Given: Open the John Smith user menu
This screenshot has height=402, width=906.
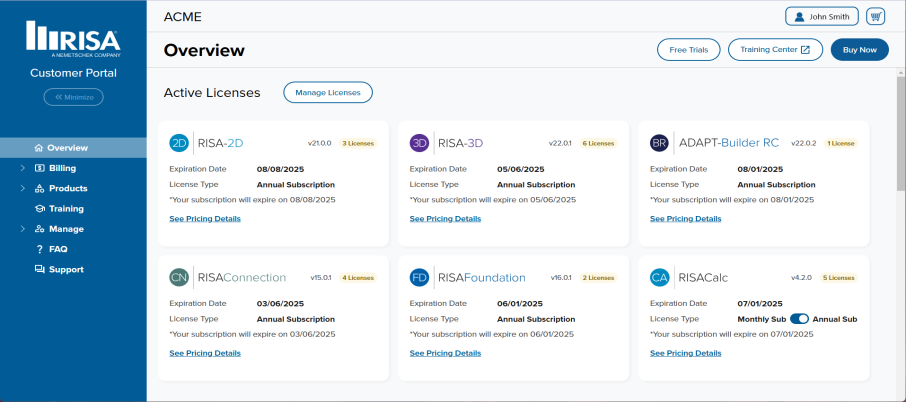Looking at the screenshot, I should (x=822, y=16).
